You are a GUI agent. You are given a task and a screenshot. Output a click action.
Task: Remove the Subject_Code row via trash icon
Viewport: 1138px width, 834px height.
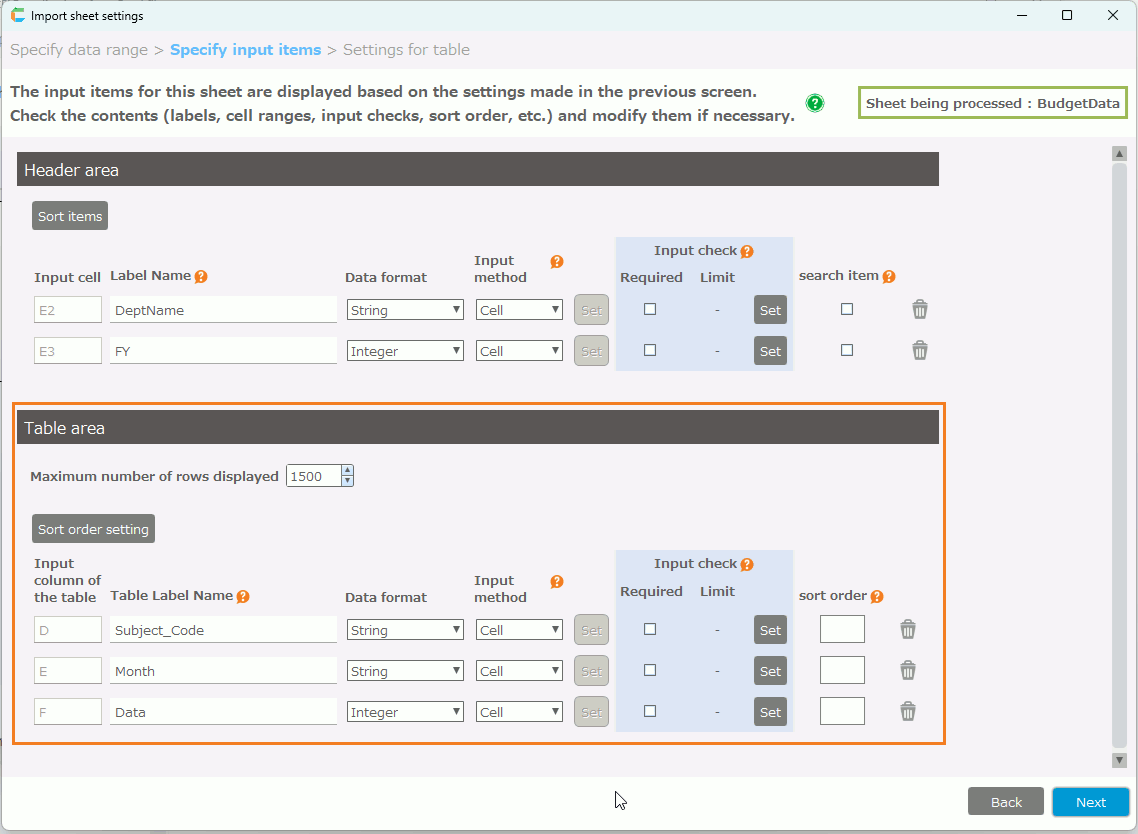pos(907,629)
